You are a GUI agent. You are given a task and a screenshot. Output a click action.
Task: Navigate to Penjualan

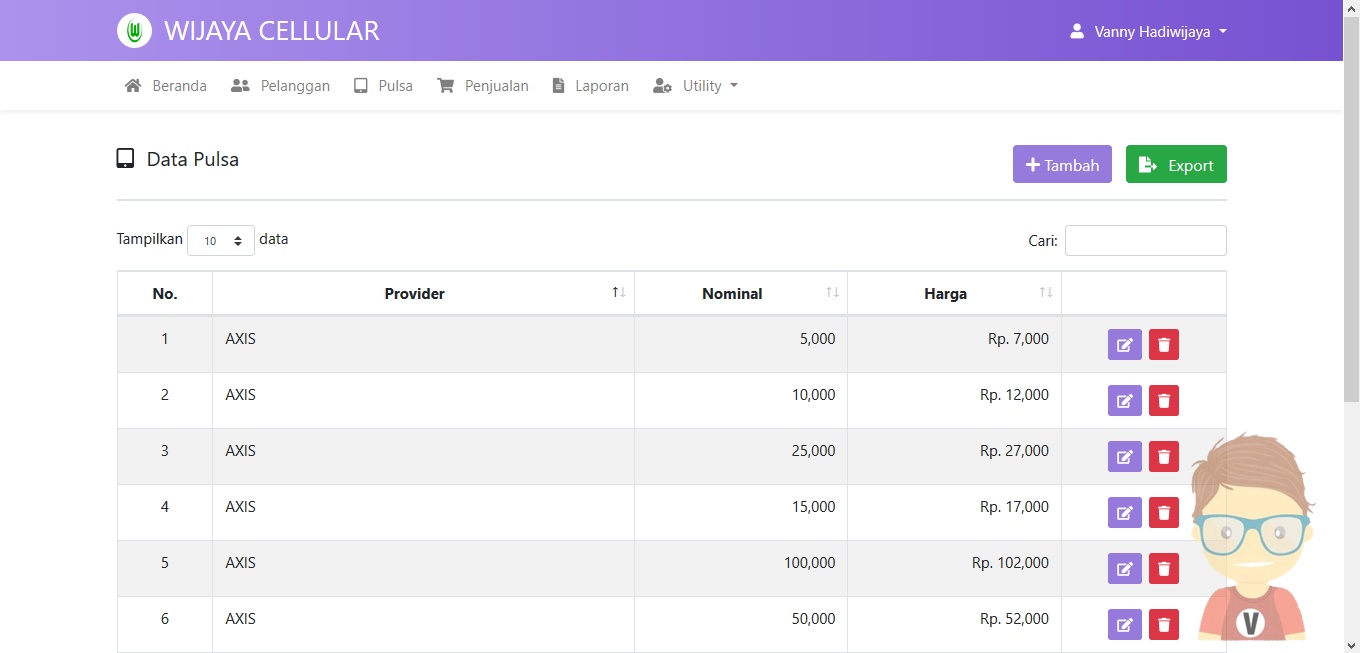(483, 86)
